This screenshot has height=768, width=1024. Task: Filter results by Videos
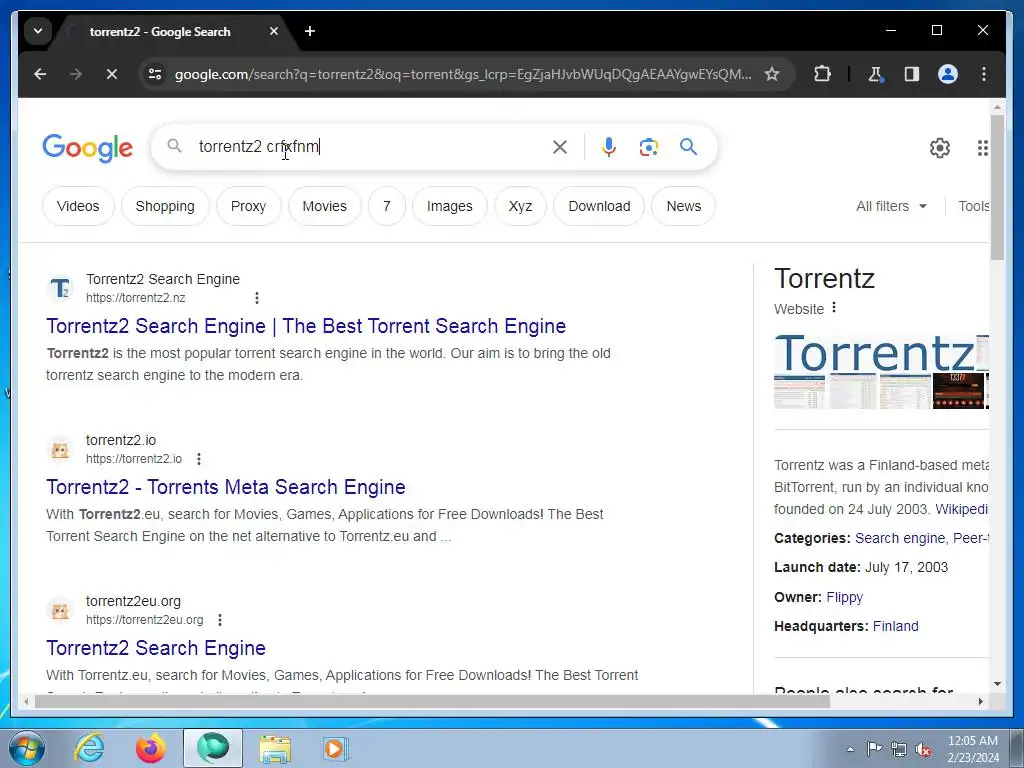(78, 206)
